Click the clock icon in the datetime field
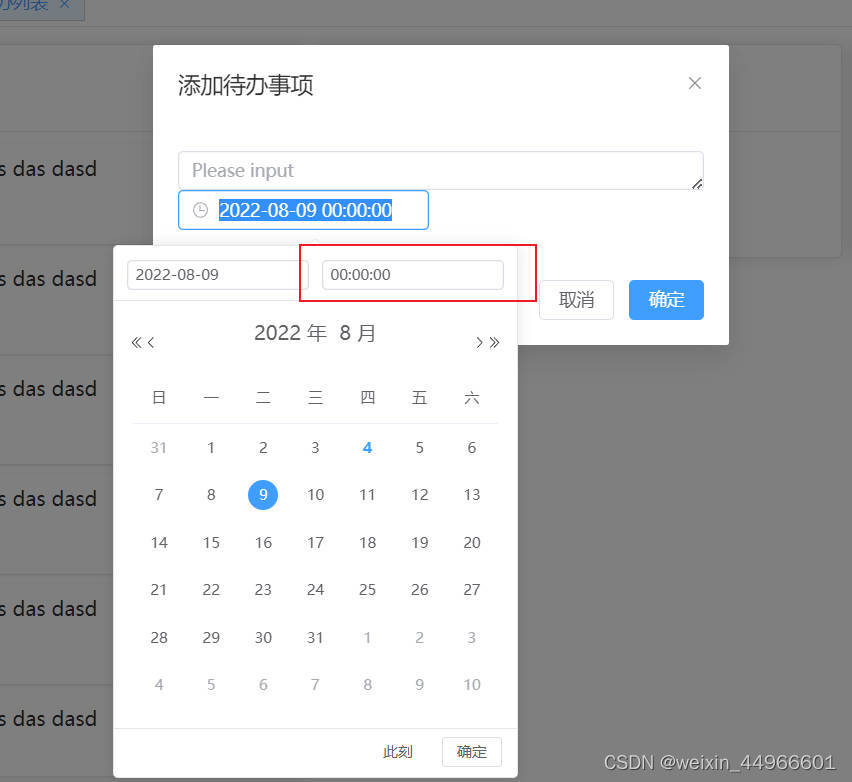Viewport: 852px width, 782px height. (202, 210)
